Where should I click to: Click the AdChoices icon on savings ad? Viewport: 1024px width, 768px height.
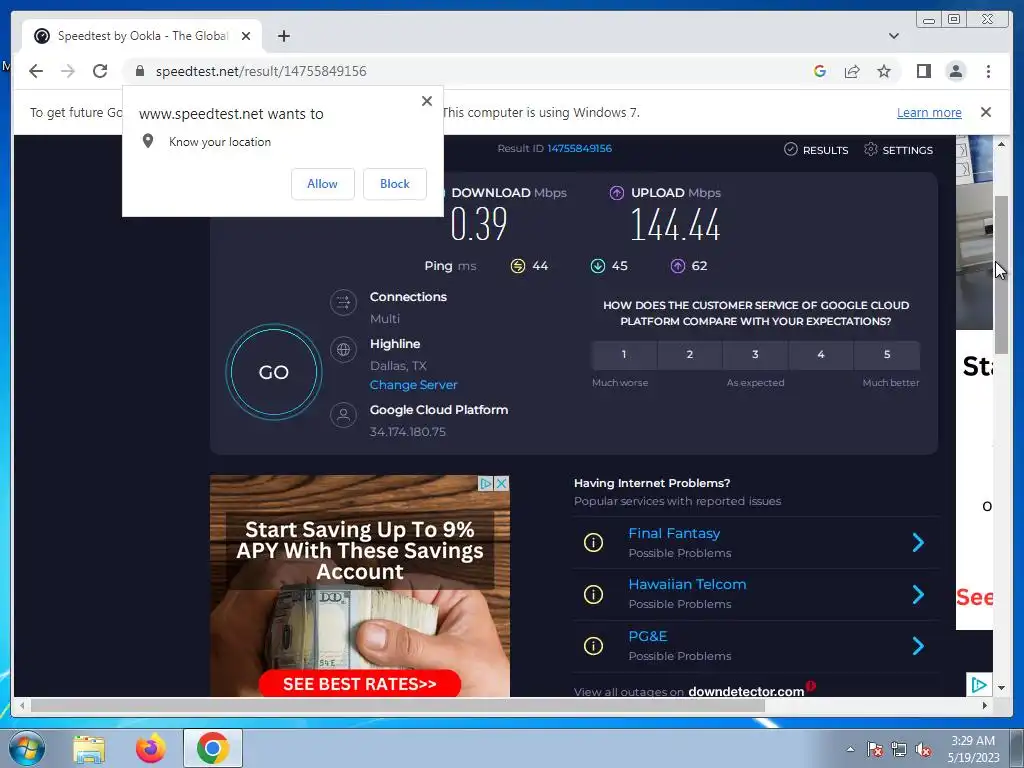click(x=486, y=483)
